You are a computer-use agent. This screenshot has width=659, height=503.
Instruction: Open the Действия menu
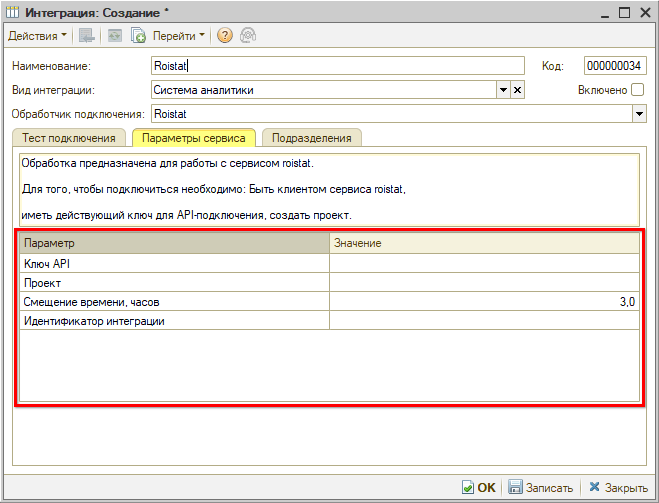coord(37,36)
